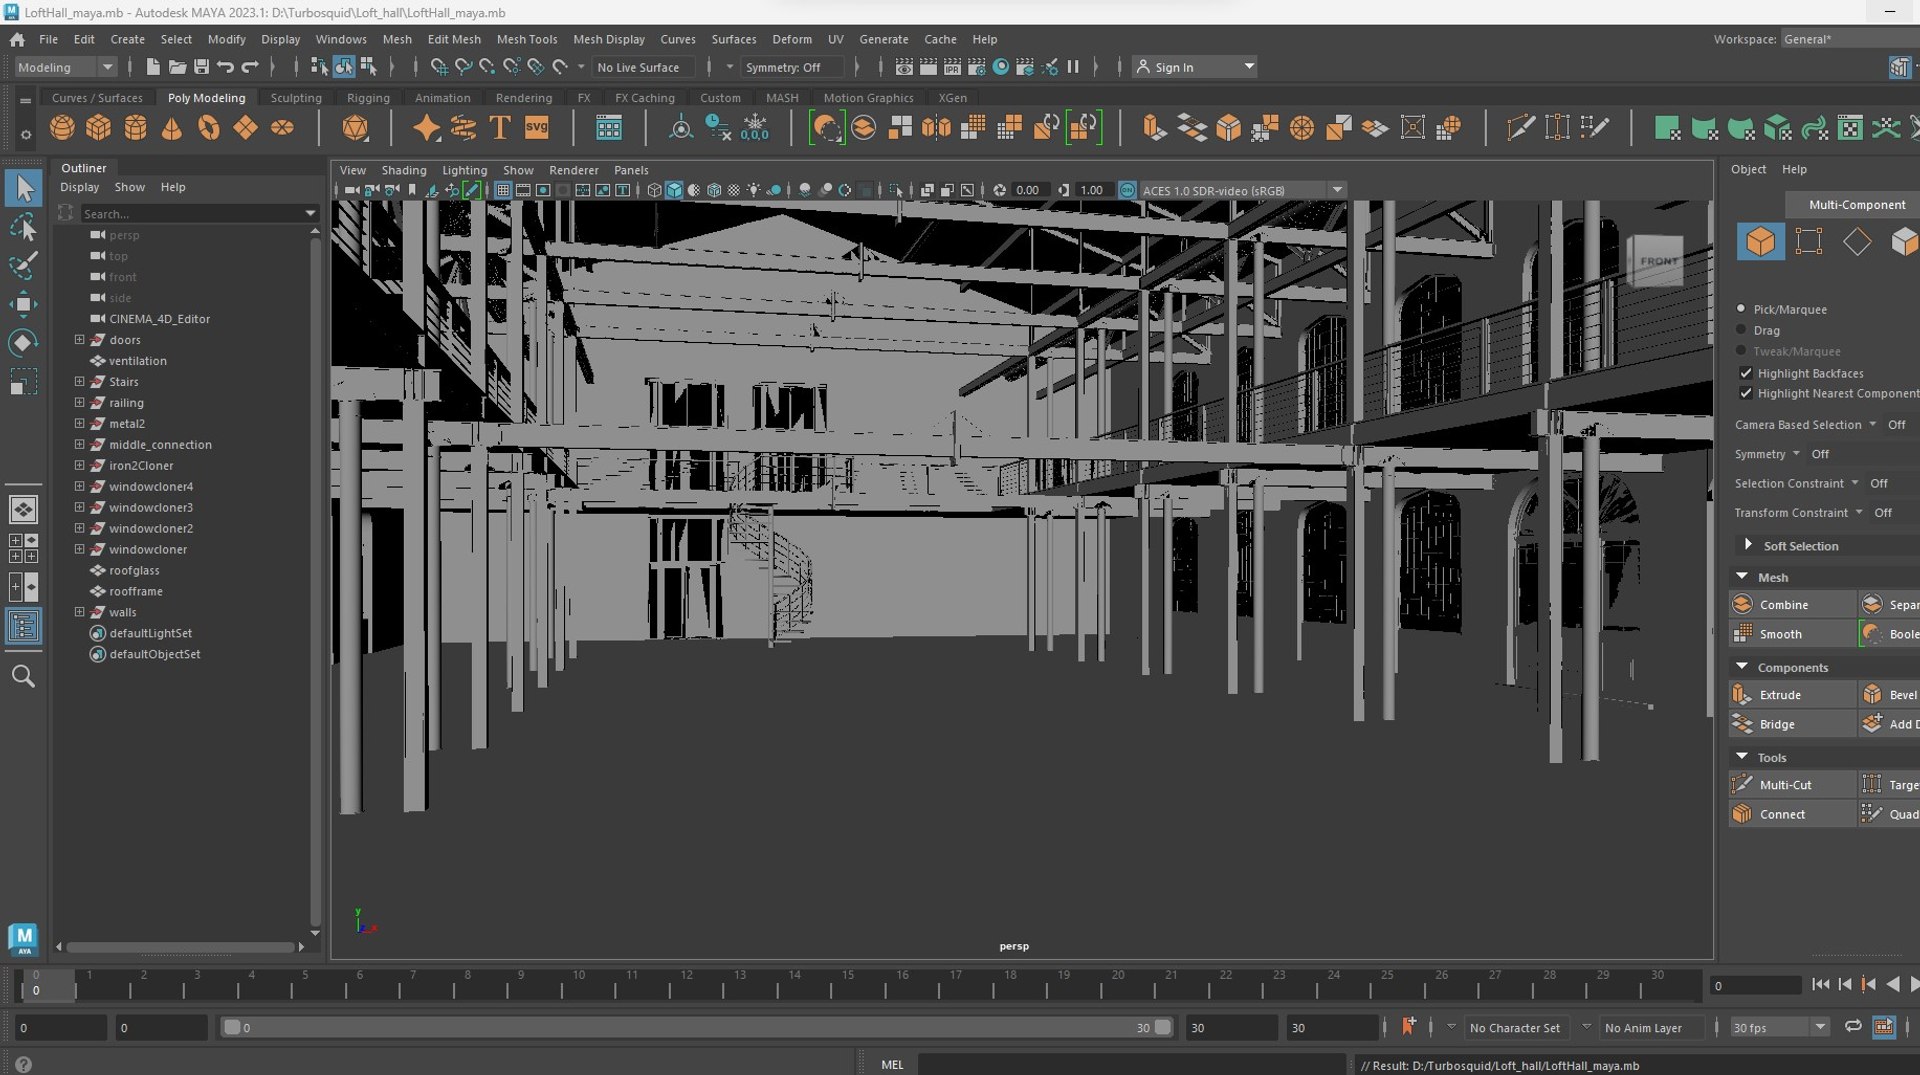
Task: Choose the Scale tool in toolbox
Action: [23, 382]
